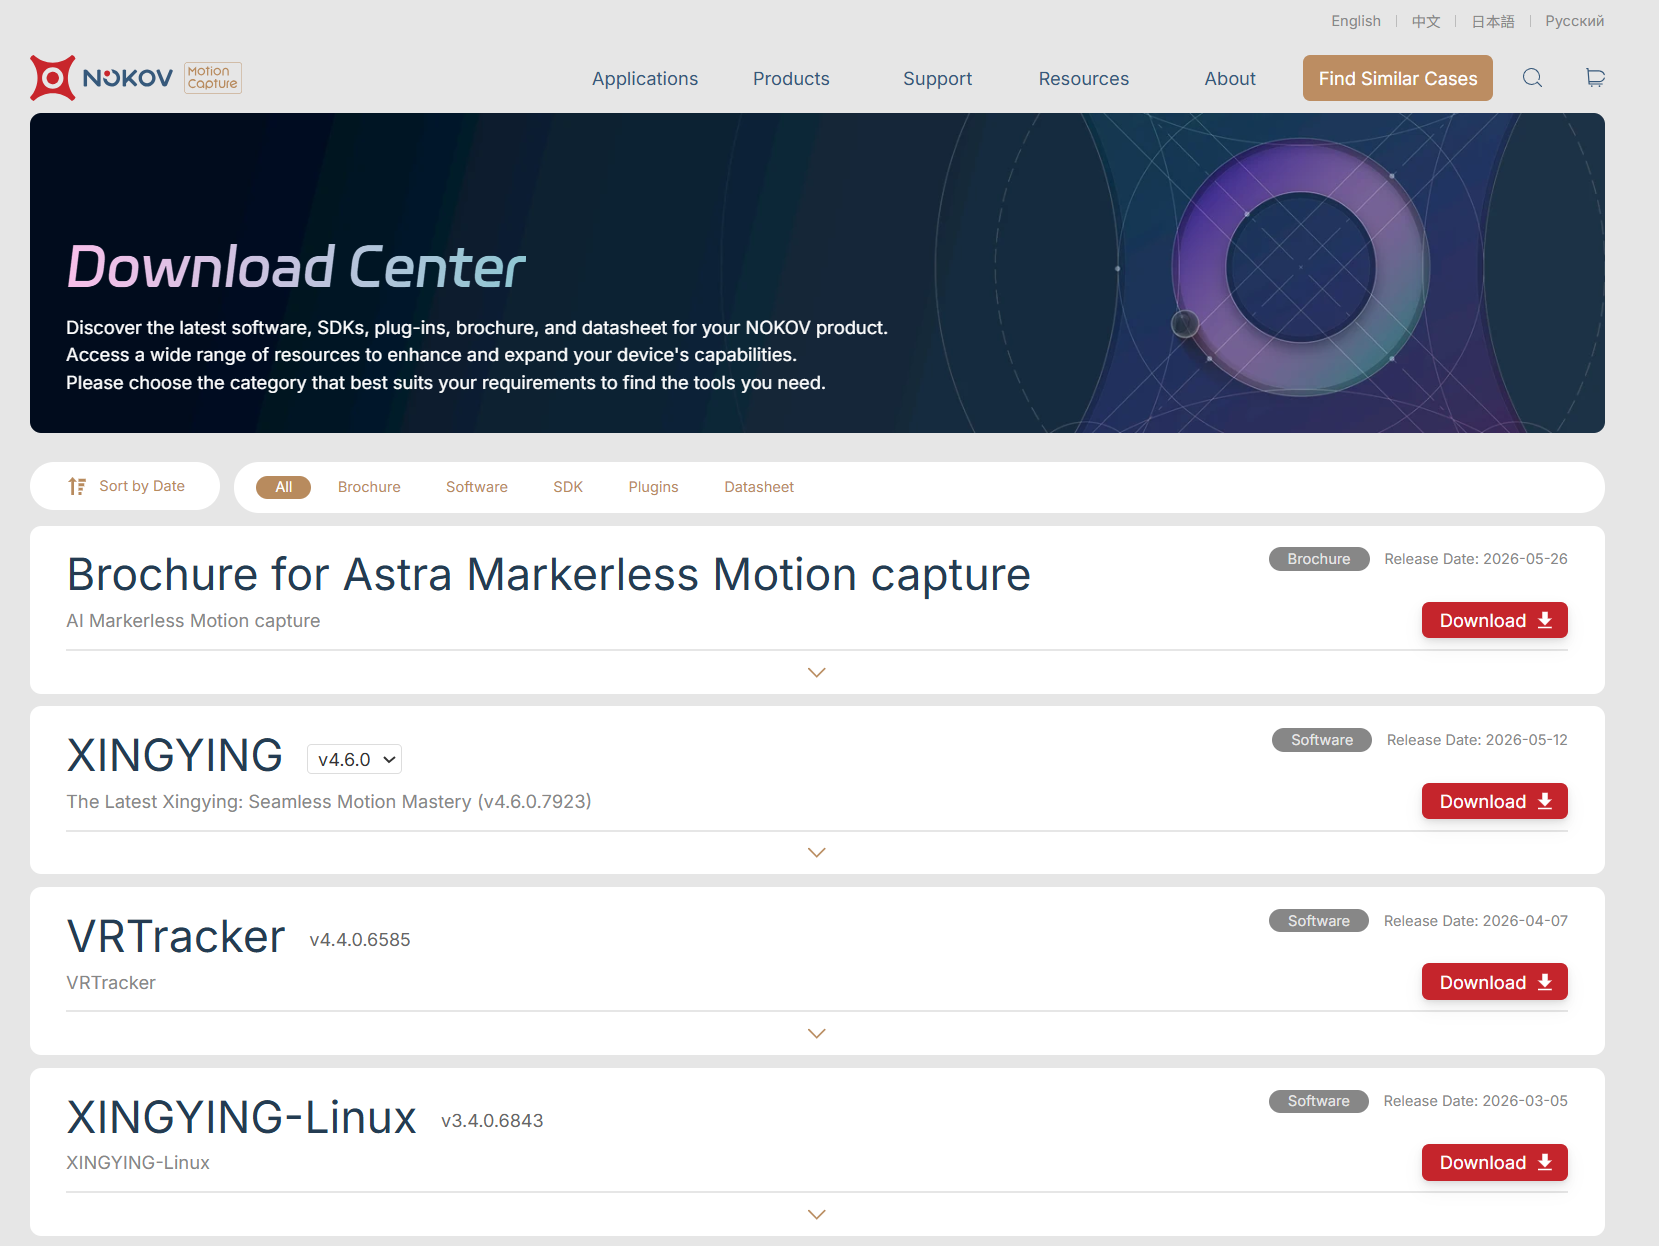Switch language to 日本語

(1493, 21)
